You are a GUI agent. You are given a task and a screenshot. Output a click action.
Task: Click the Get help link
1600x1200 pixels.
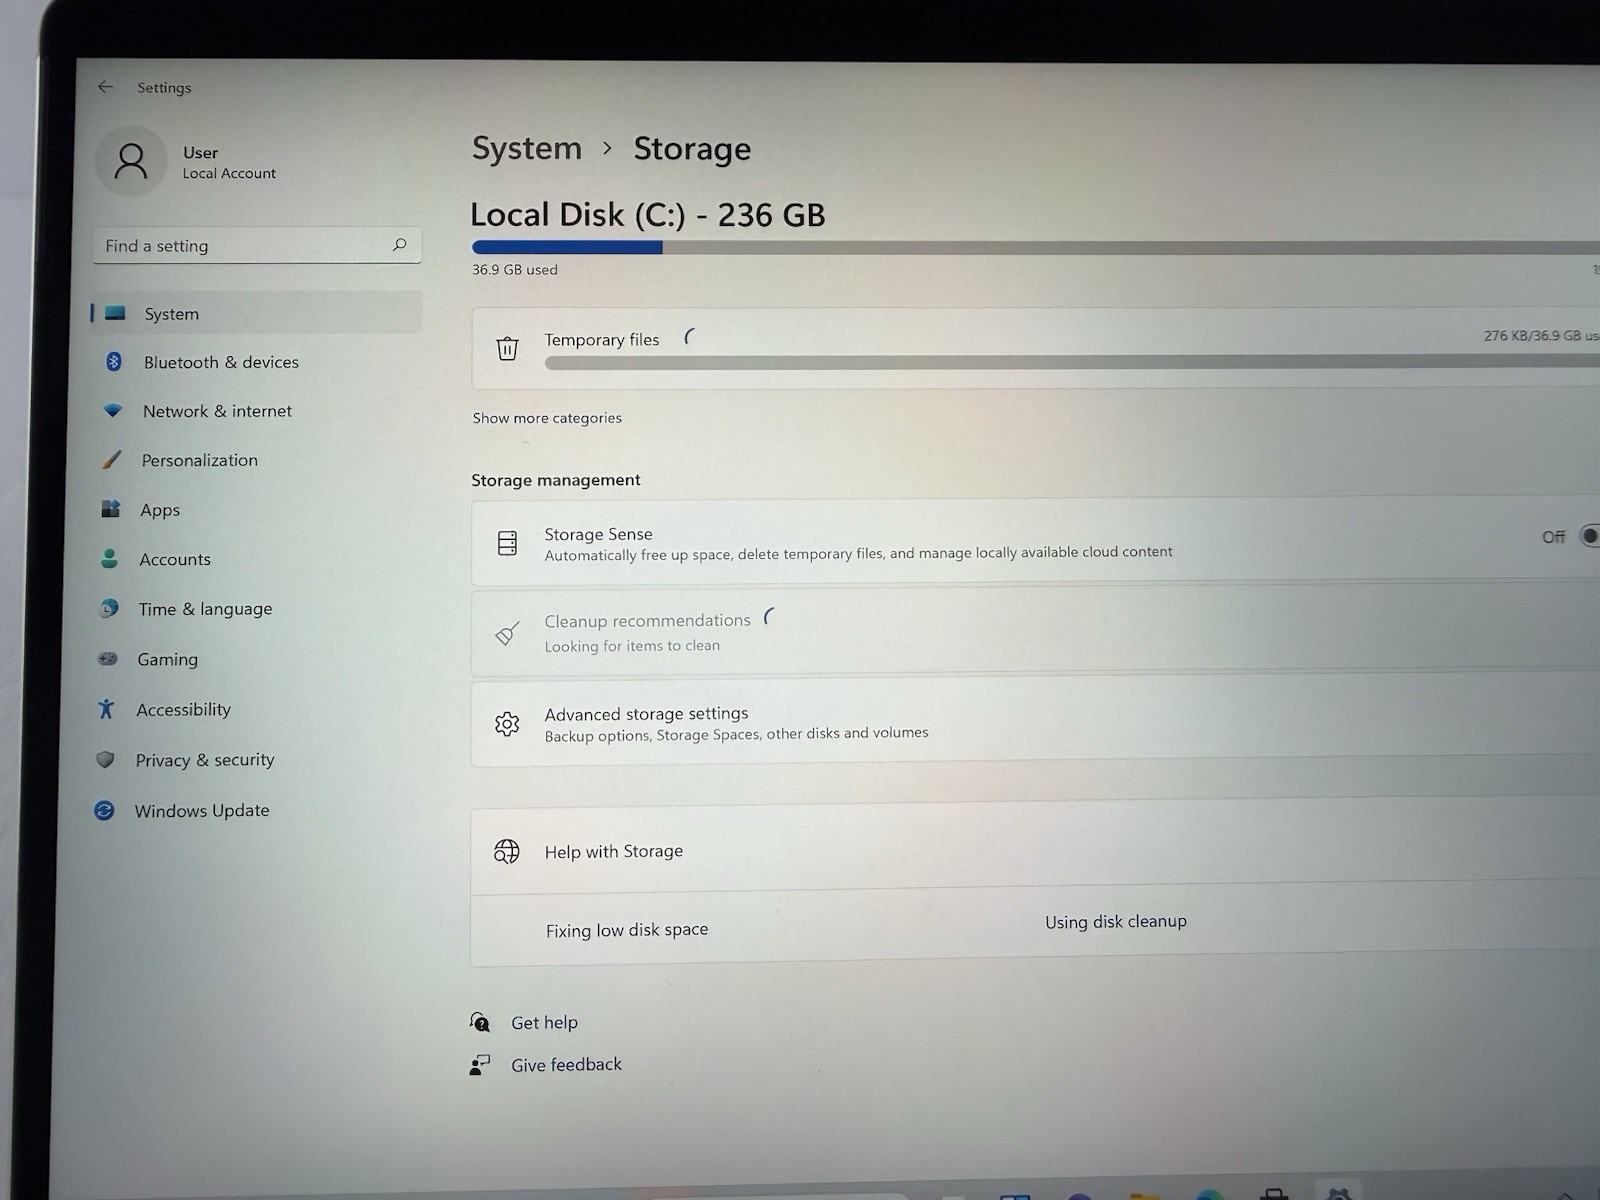pyautogui.click(x=544, y=1022)
